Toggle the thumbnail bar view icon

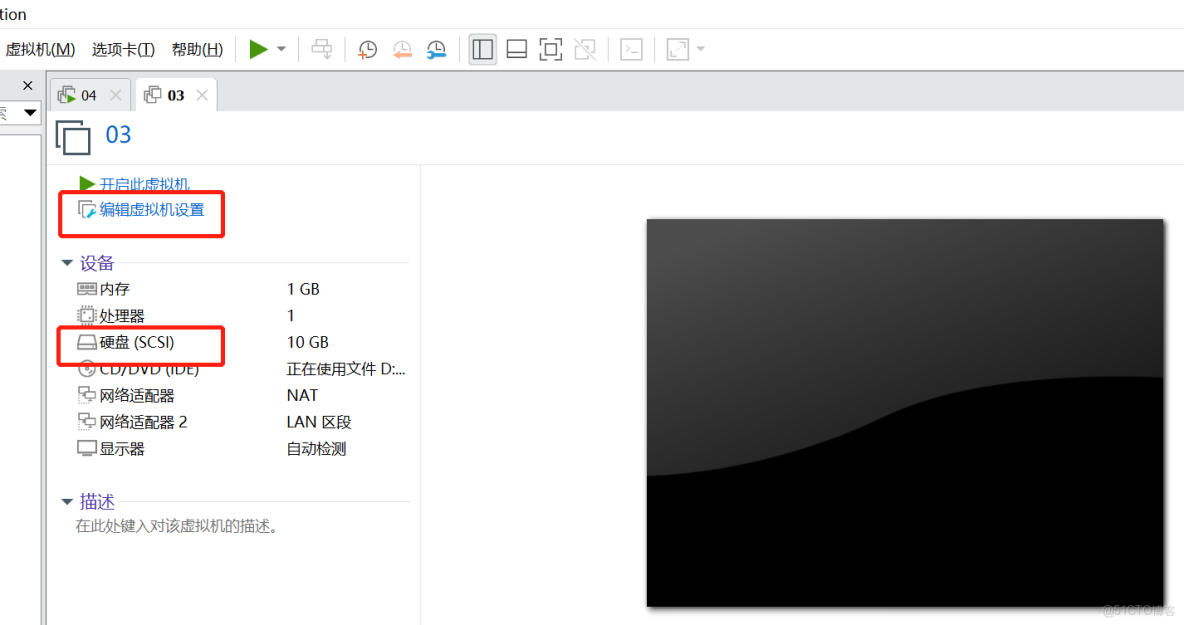click(516, 50)
